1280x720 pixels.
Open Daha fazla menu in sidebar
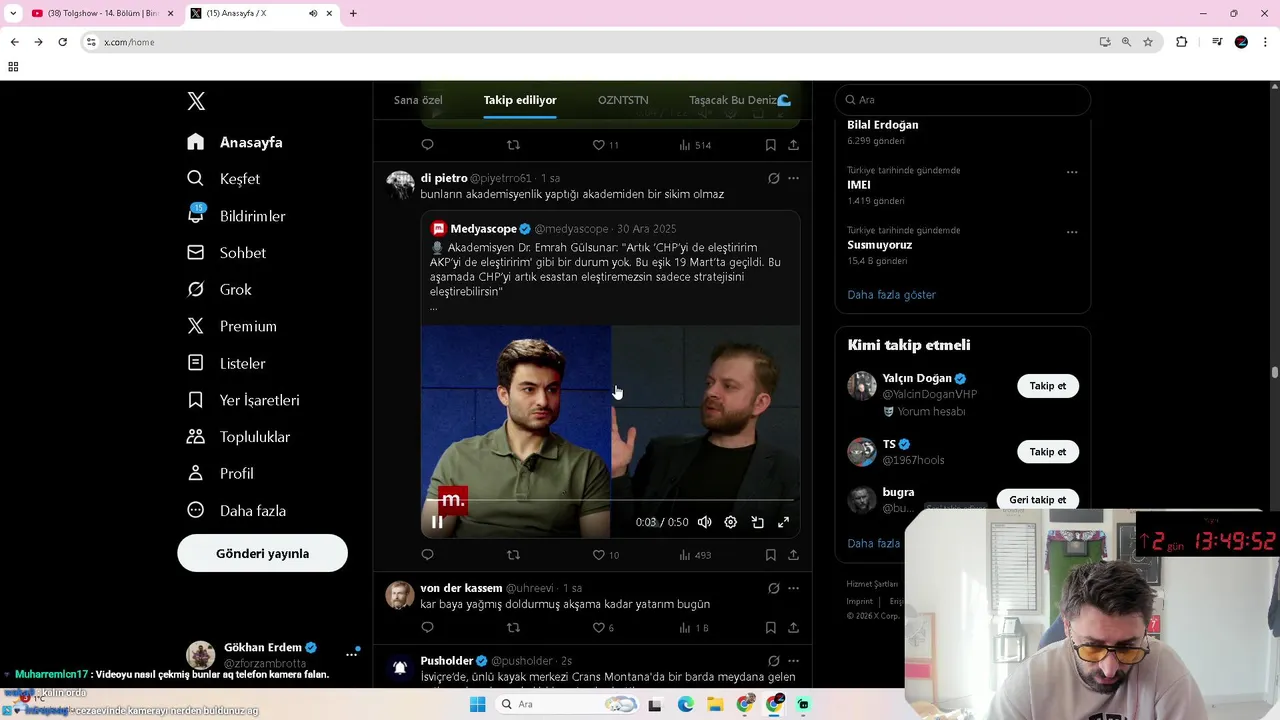[x=237, y=511]
